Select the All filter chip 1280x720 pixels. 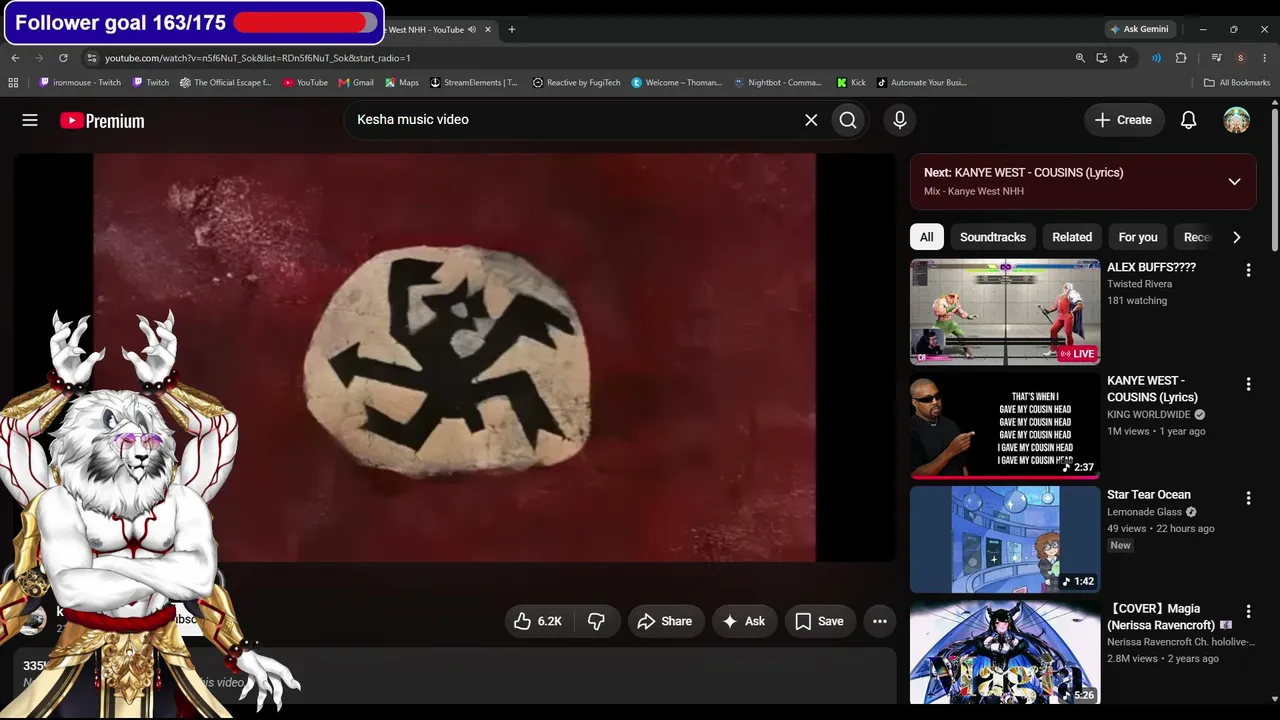click(x=927, y=237)
